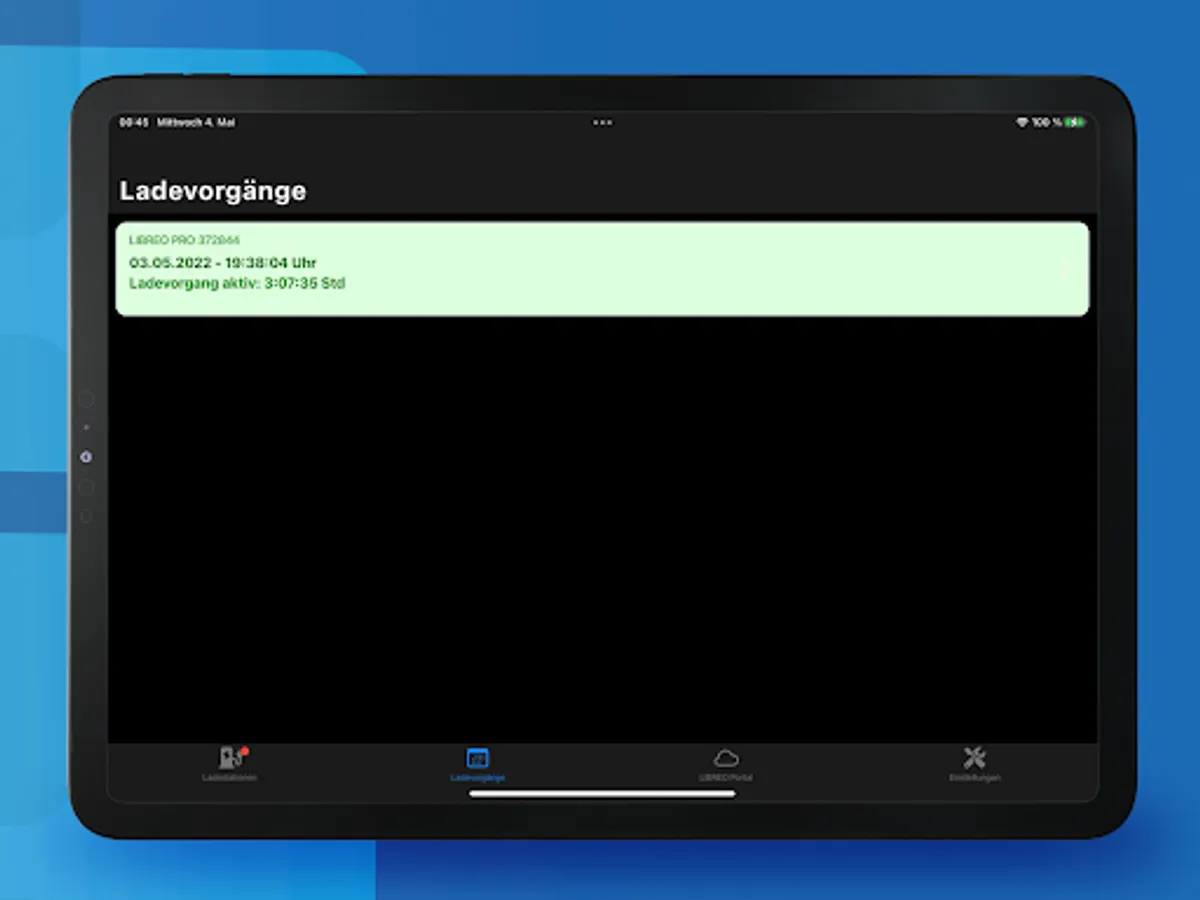Click the battery status icon
The image size is (1200, 900).
tap(1075, 122)
